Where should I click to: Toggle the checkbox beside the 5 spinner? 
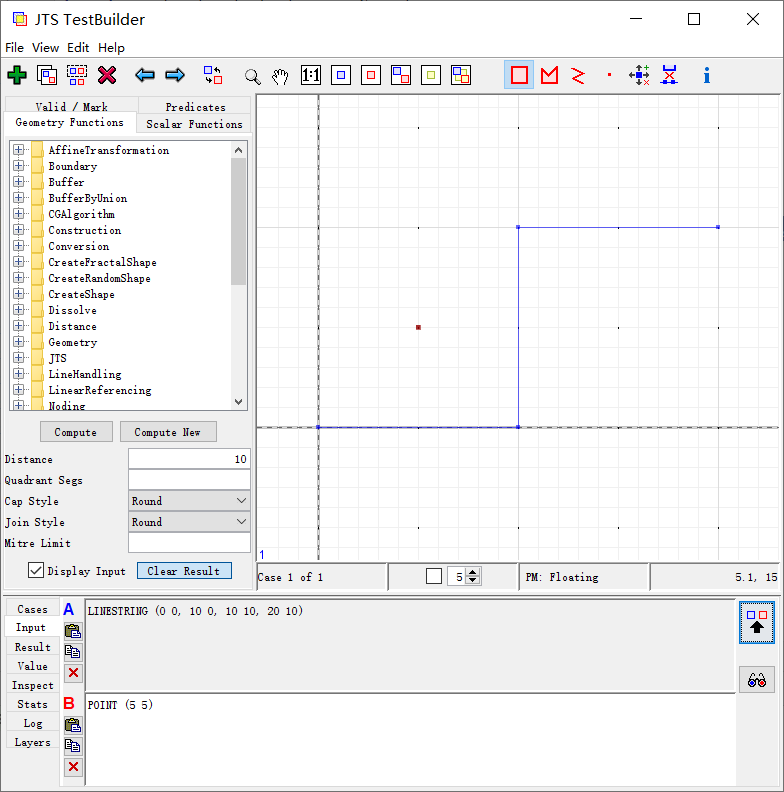coord(434,576)
